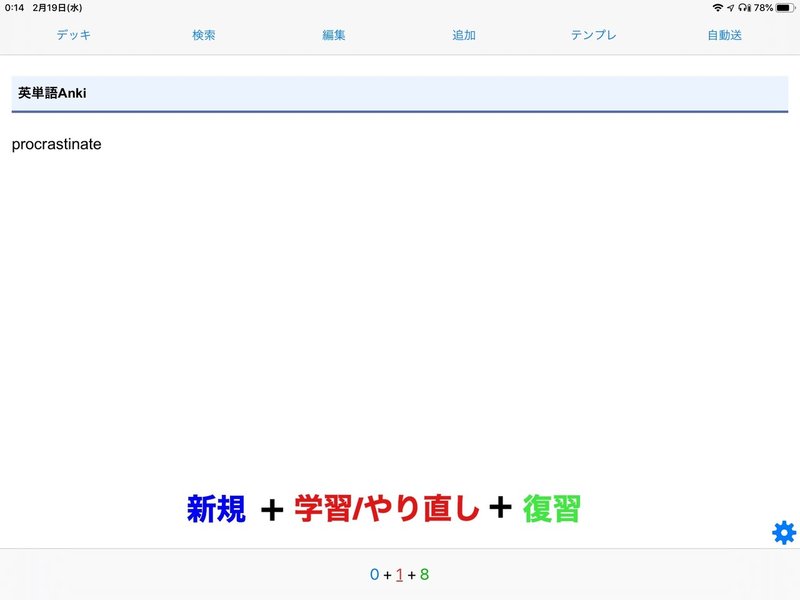Screen dimensions: 800x600
Task: Click the battery icon in status bar
Action: click(785, 8)
